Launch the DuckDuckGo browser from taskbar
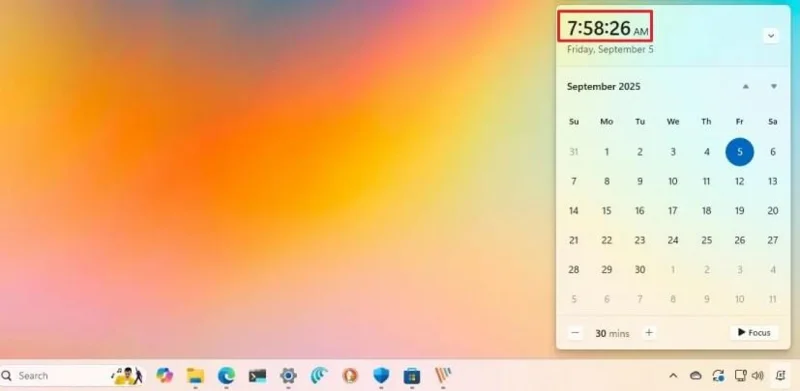The height and width of the screenshot is (391, 800). point(350,376)
